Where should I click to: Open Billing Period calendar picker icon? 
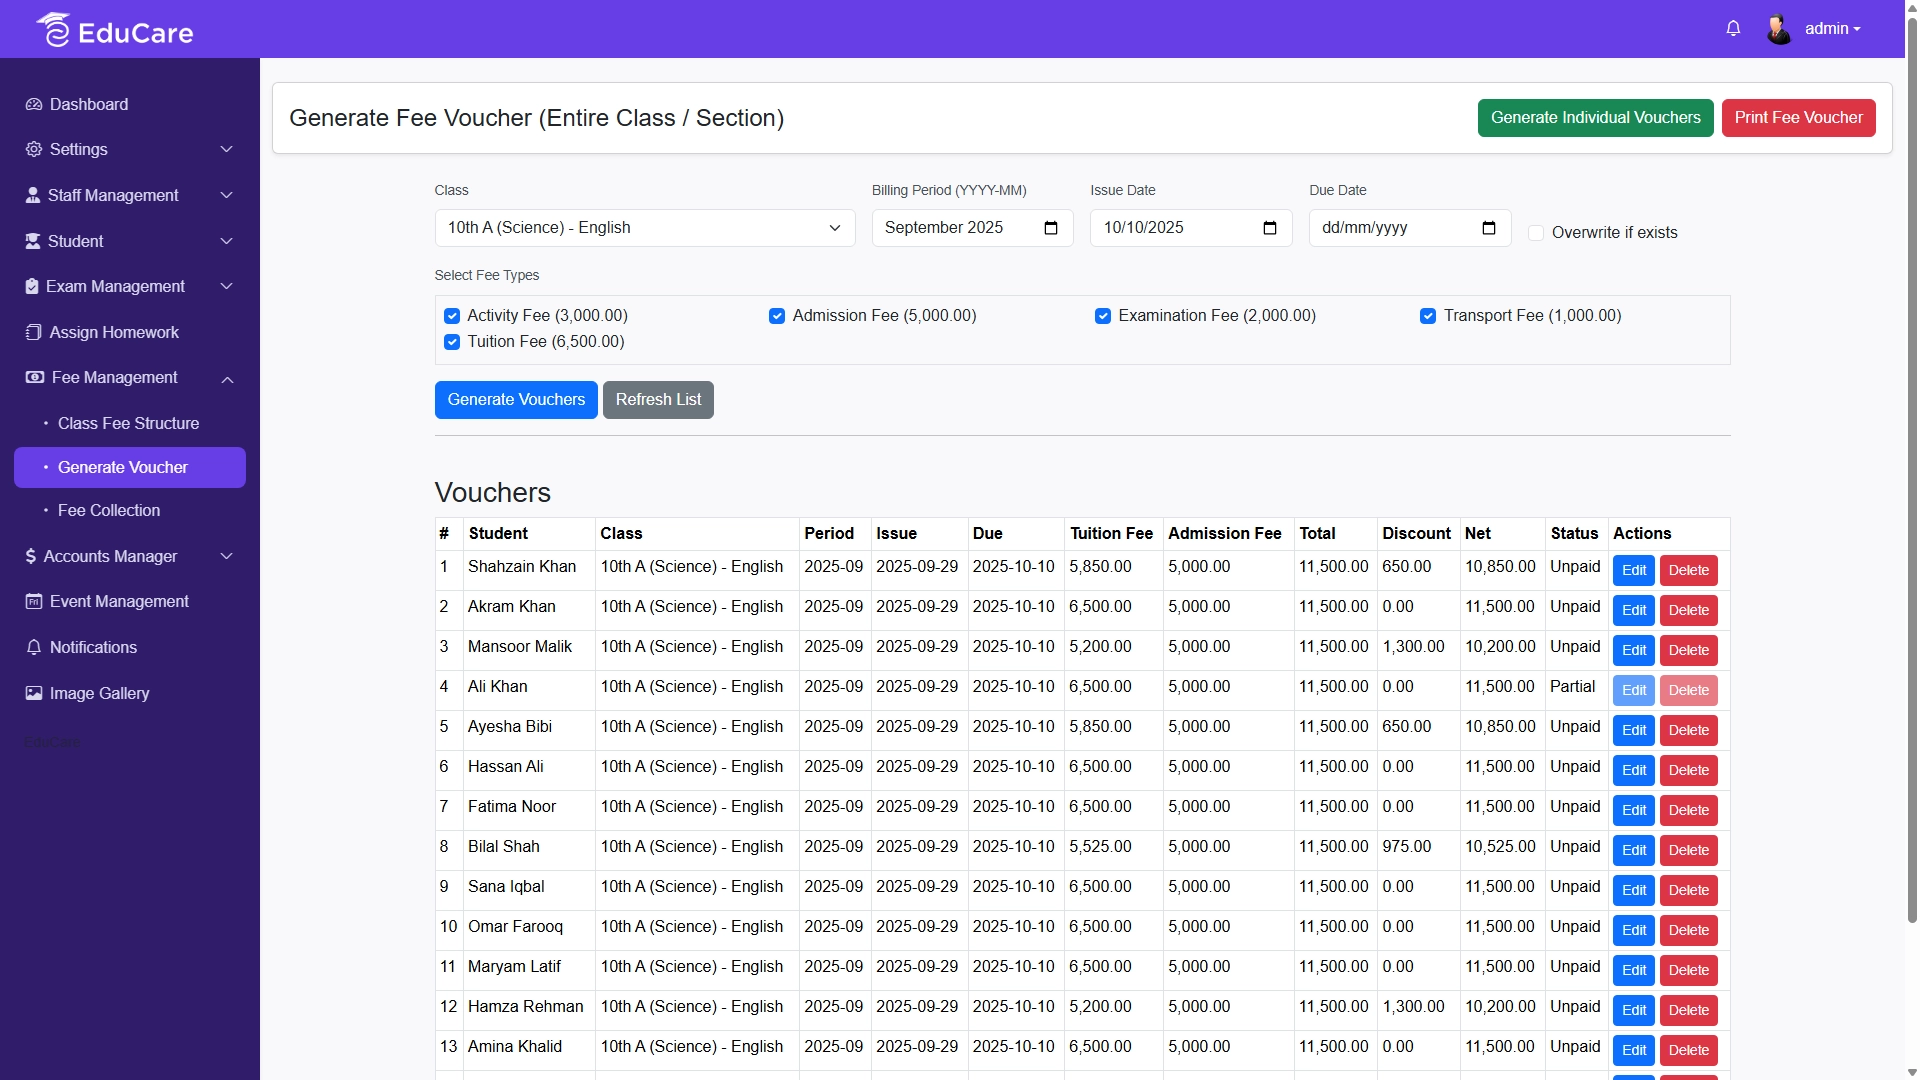click(x=1050, y=228)
